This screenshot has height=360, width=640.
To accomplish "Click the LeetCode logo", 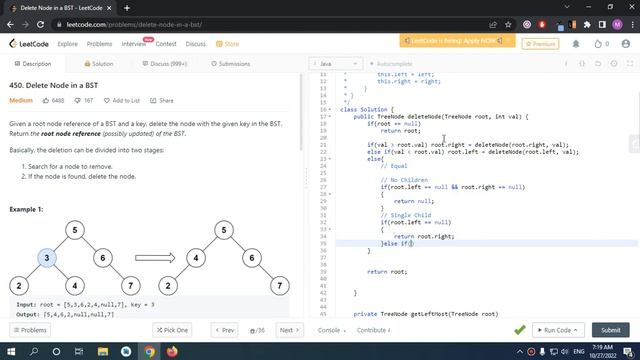I will [29, 44].
